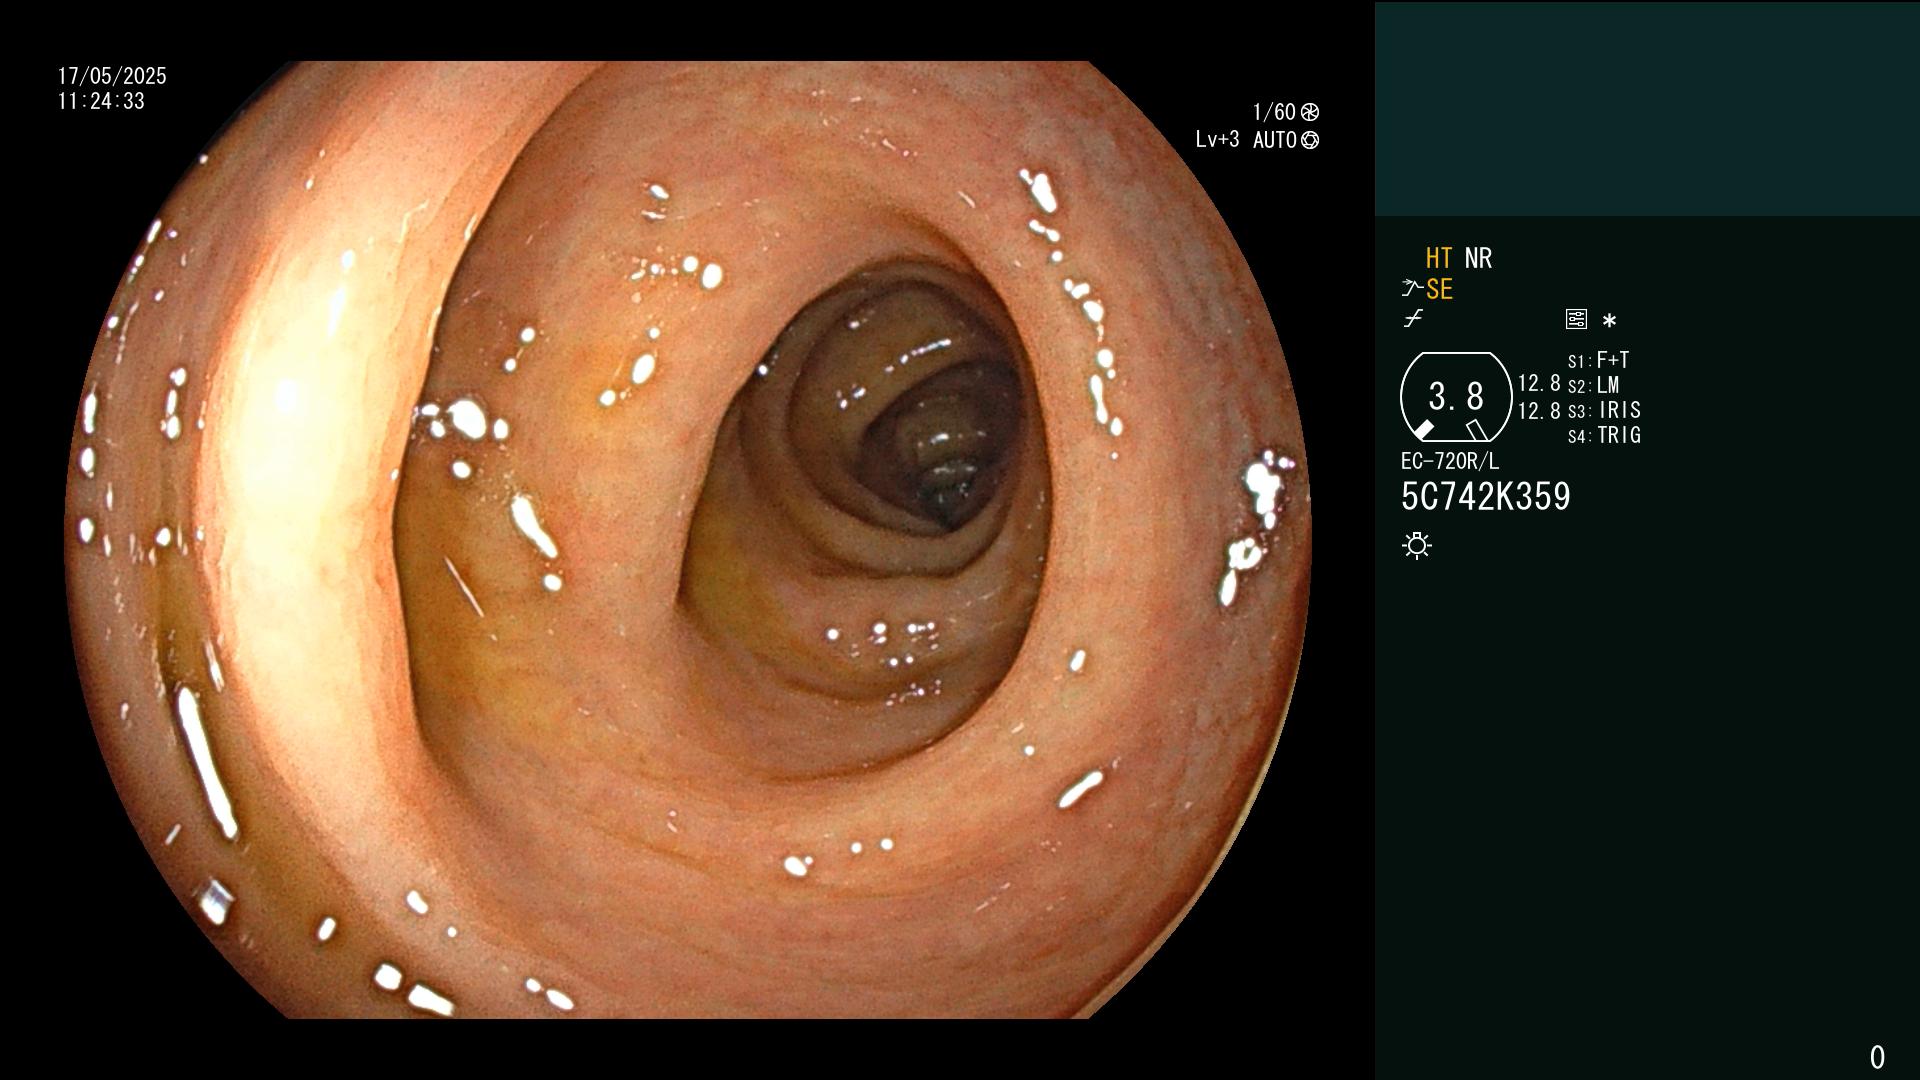Open the slider settings preset icon
Image resolution: width=1920 pixels, height=1080 pixels.
[x=1576, y=319]
